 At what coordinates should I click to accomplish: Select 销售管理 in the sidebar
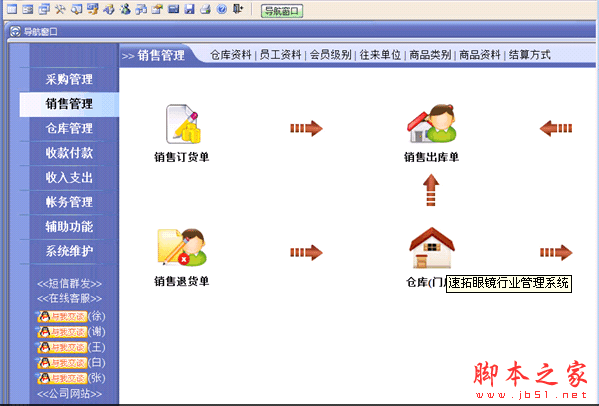pyautogui.click(x=70, y=104)
